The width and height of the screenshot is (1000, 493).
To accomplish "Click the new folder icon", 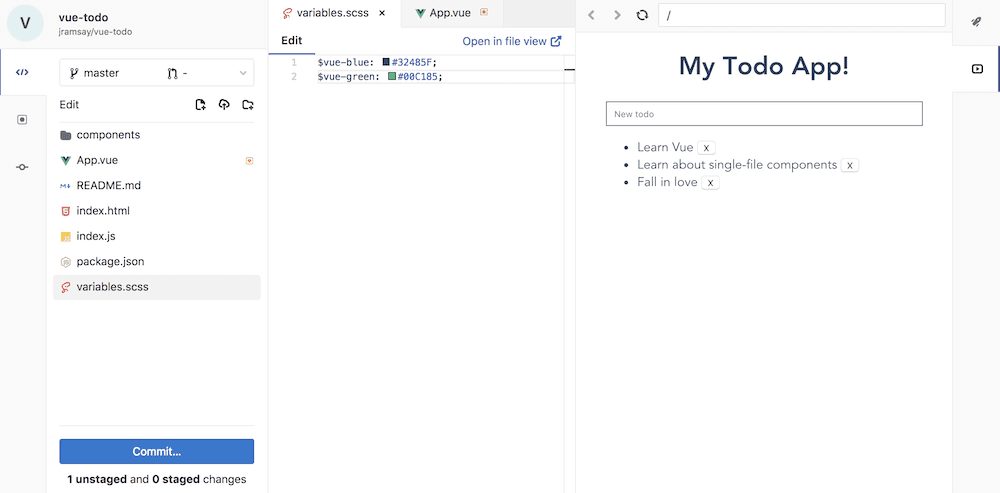I will (248, 105).
